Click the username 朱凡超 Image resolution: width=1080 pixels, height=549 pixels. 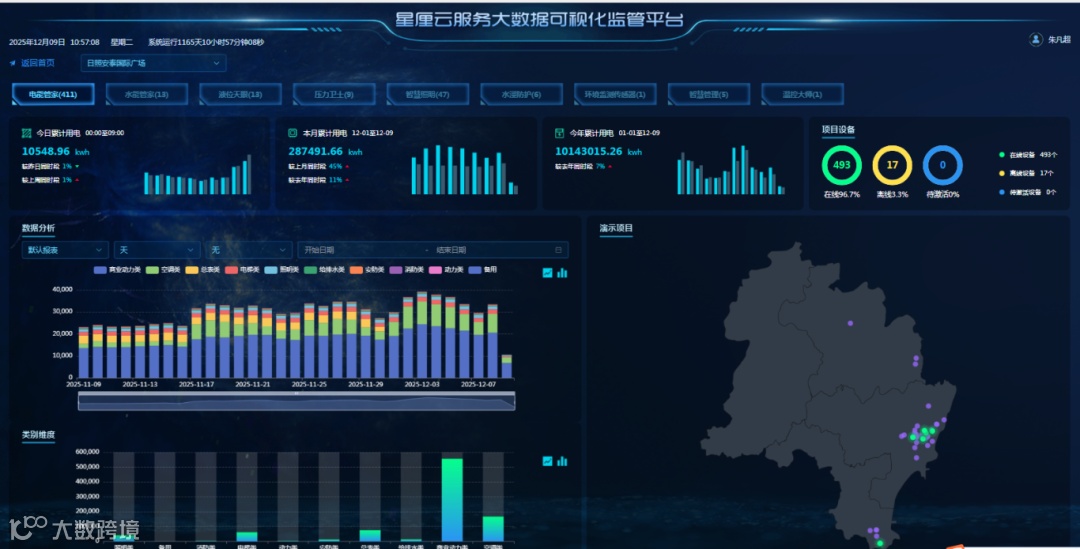click(x=1059, y=40)
